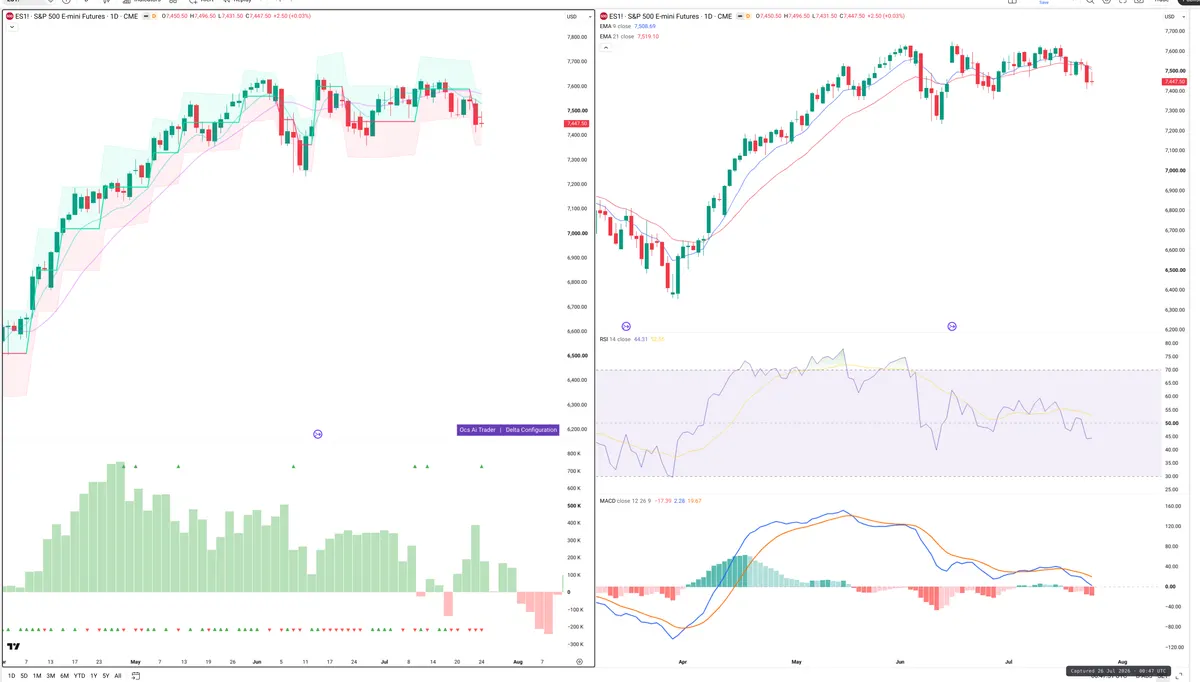Click the 70.00 level on the RSI scale
The image size is (1200, 682).
pos(1171,370)
